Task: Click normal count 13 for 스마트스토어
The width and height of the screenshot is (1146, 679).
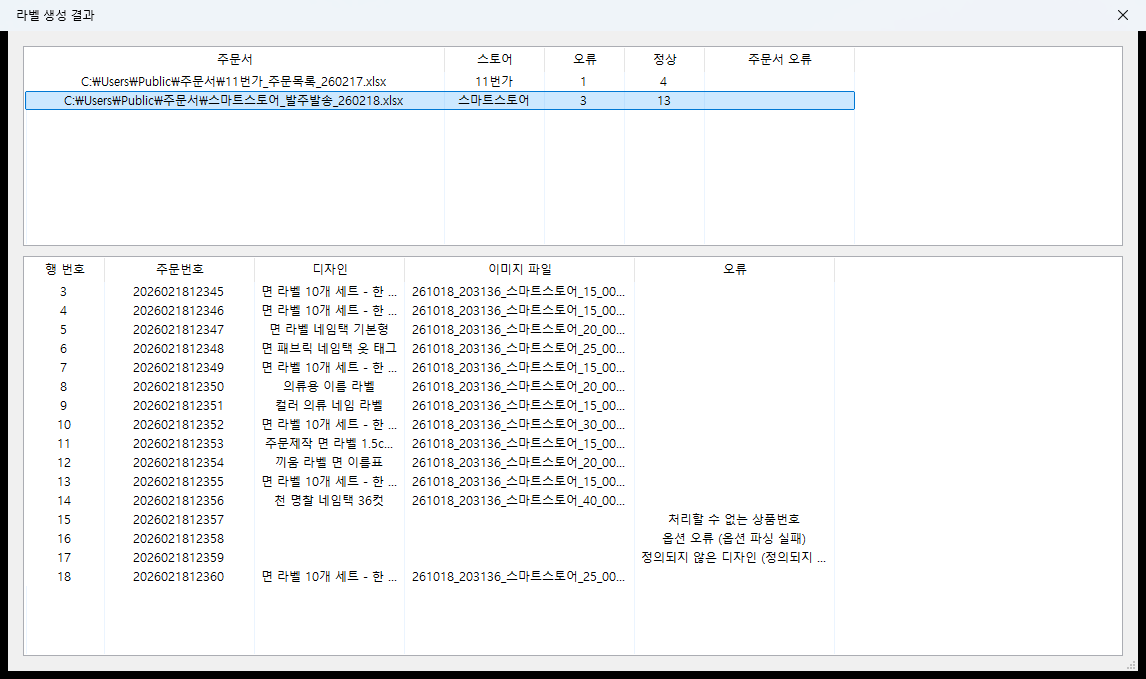Action: [664, 100]
